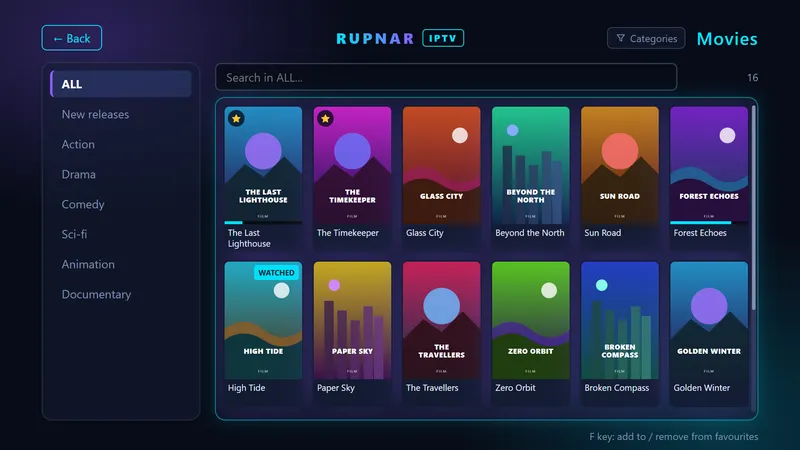This screenshot has width=800, height=450.
Task: Select the Comedy category
Action: click(x=121, y=205)
